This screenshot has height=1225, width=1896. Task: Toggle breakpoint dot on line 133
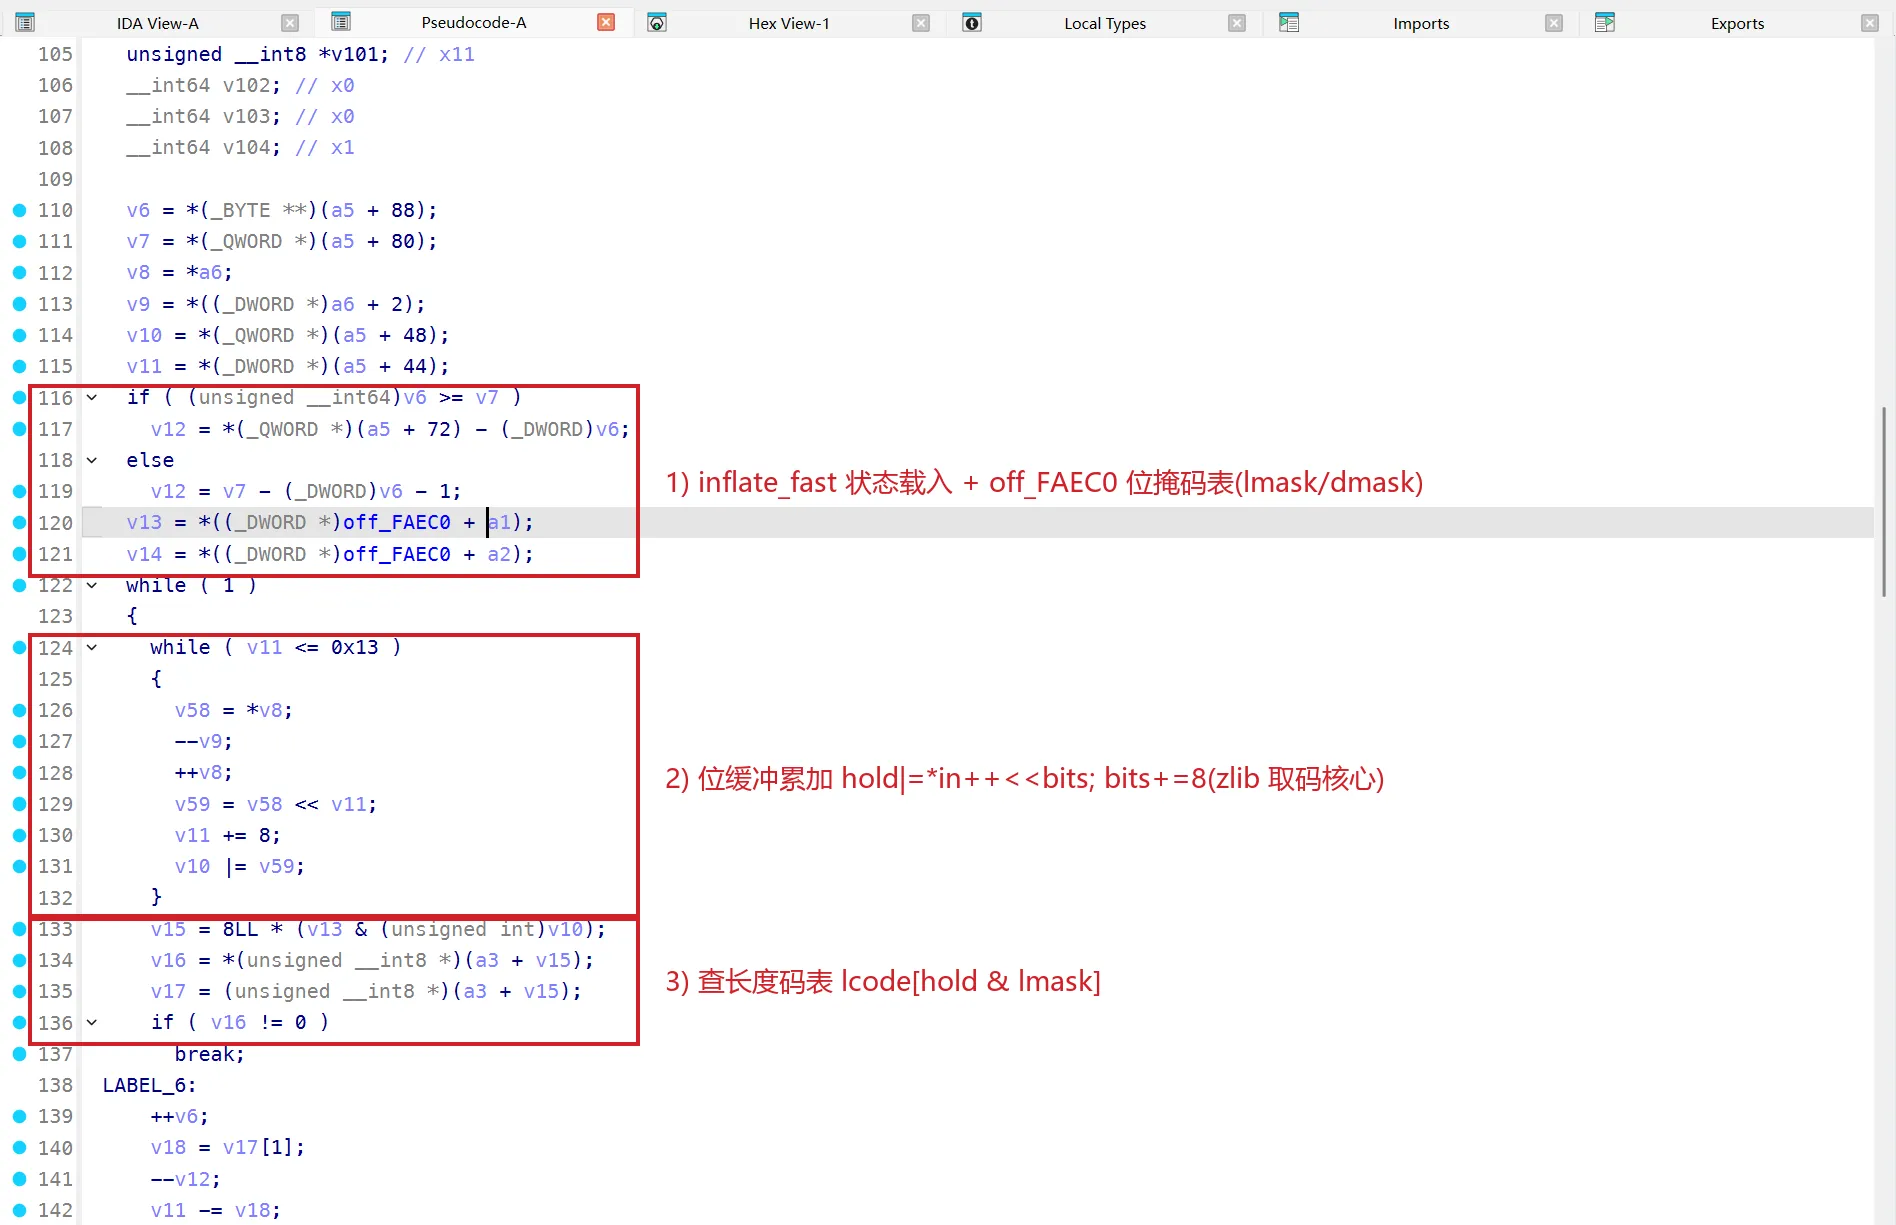[19, 929]
